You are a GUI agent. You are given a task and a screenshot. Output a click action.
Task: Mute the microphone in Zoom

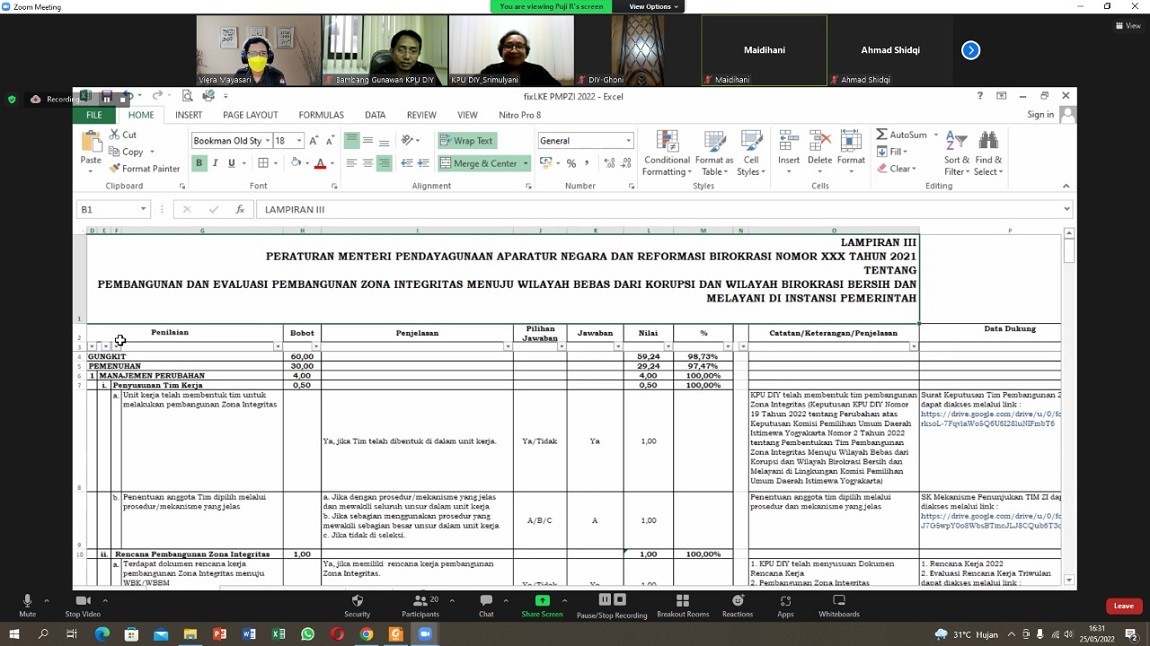click(27, 606)
